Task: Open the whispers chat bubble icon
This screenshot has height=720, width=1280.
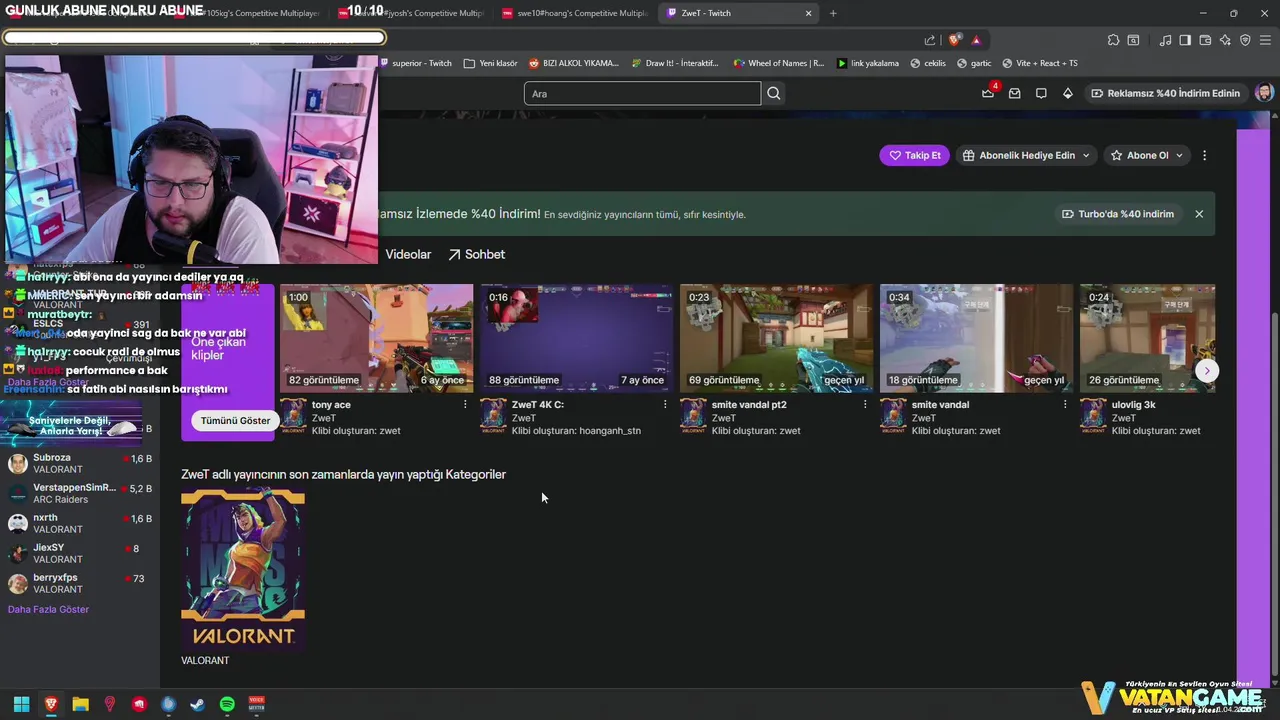Action: [x=1041, y=93]
